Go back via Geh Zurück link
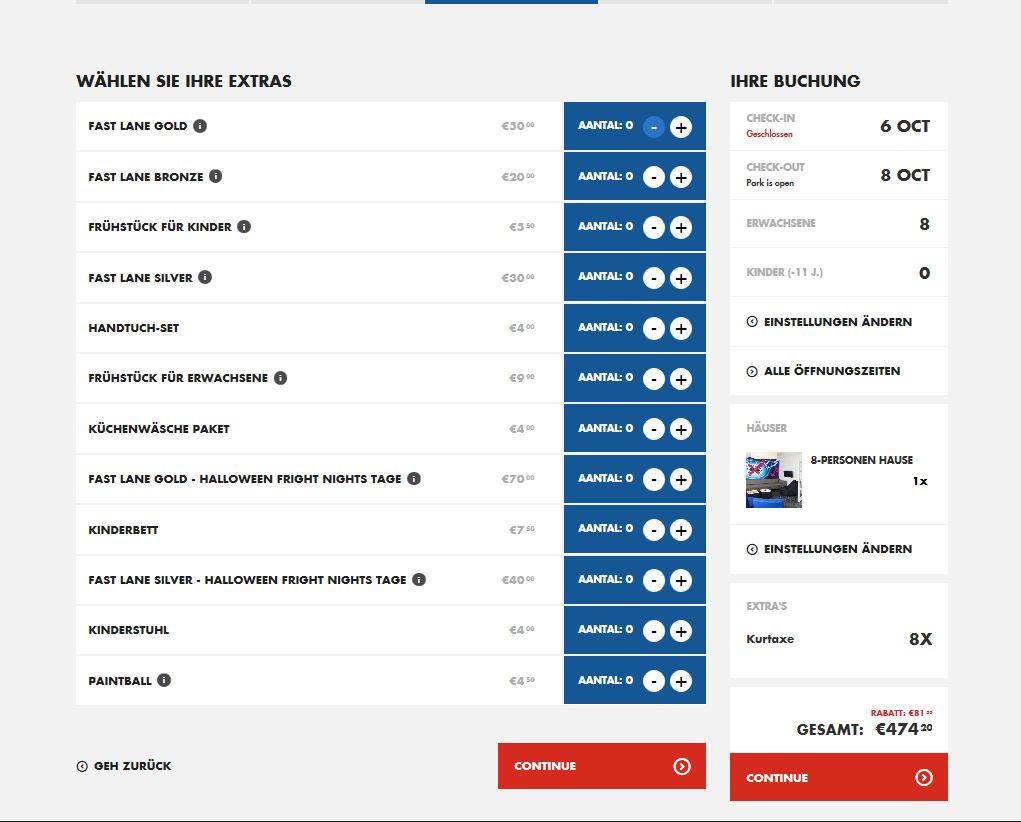The image size is (1021, 822). tap(124, 766)
